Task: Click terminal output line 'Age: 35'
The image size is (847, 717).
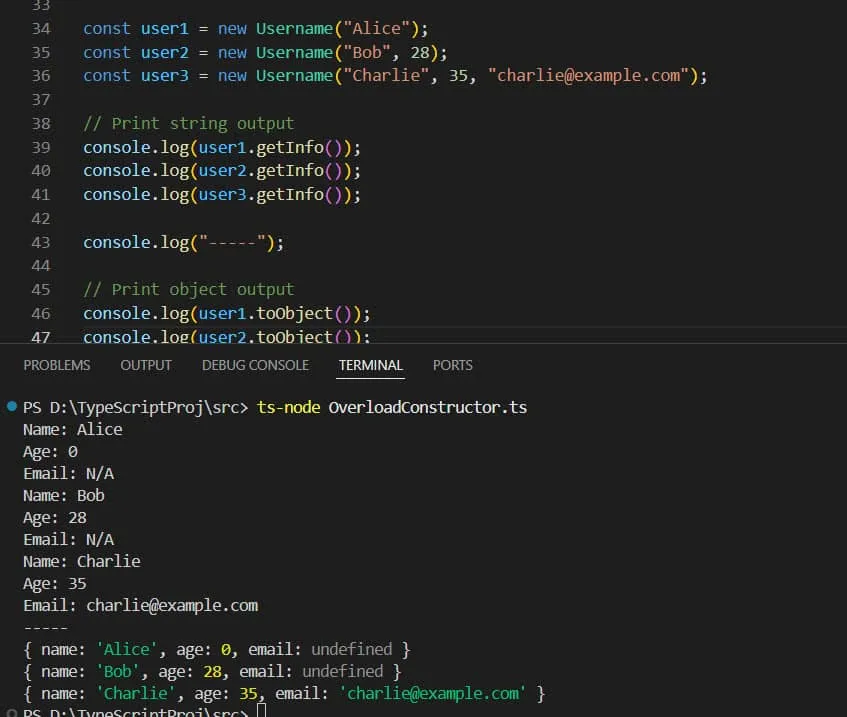Action: [55, 584]
